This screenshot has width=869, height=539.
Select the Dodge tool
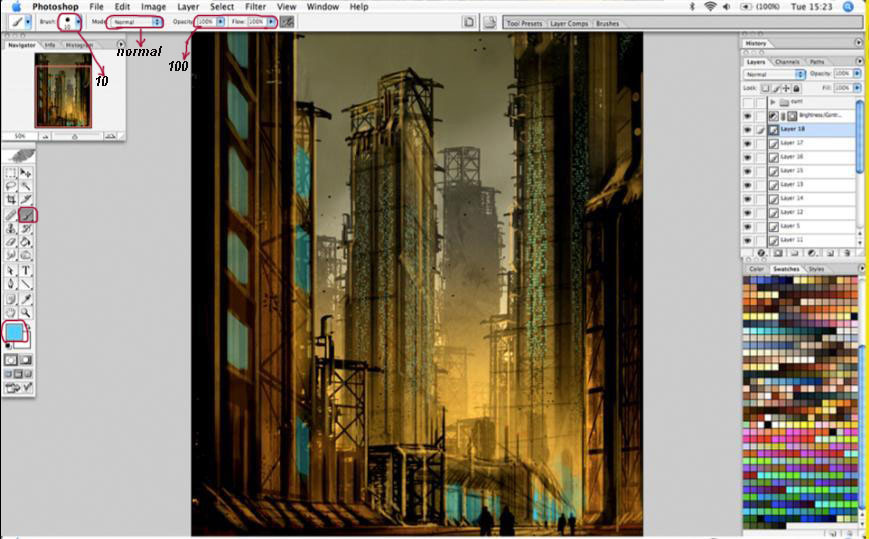[25, 255]
